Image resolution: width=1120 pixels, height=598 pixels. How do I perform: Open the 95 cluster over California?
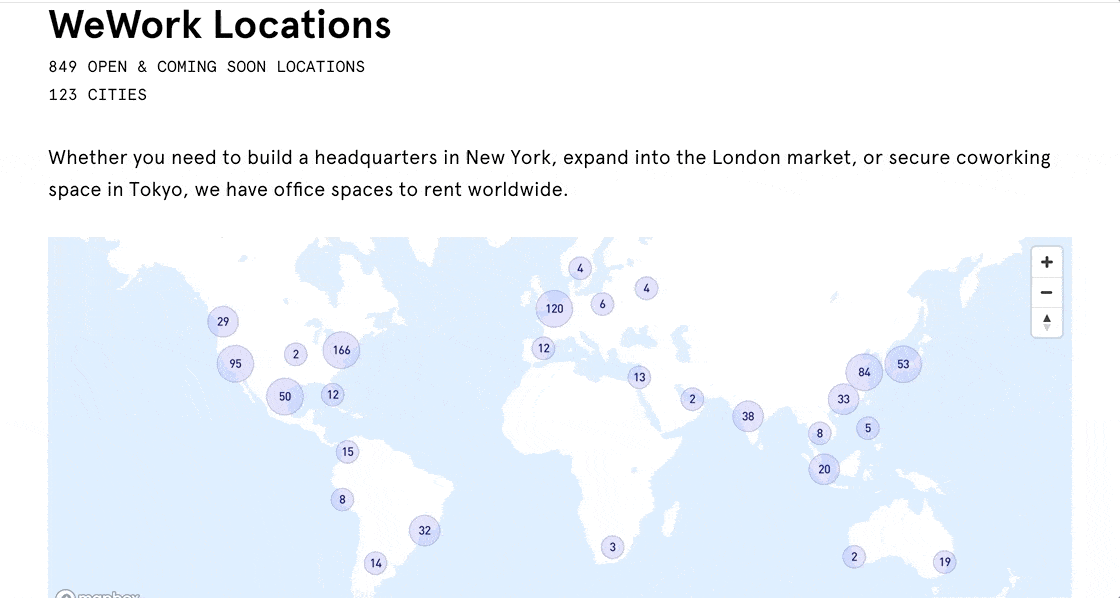click(x=235, y=364)
